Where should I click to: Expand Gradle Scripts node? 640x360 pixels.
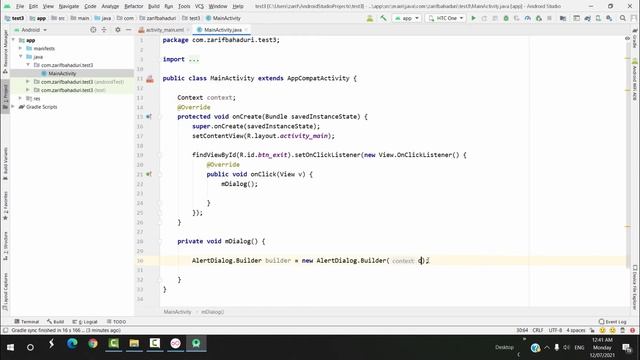click(13, 107)
